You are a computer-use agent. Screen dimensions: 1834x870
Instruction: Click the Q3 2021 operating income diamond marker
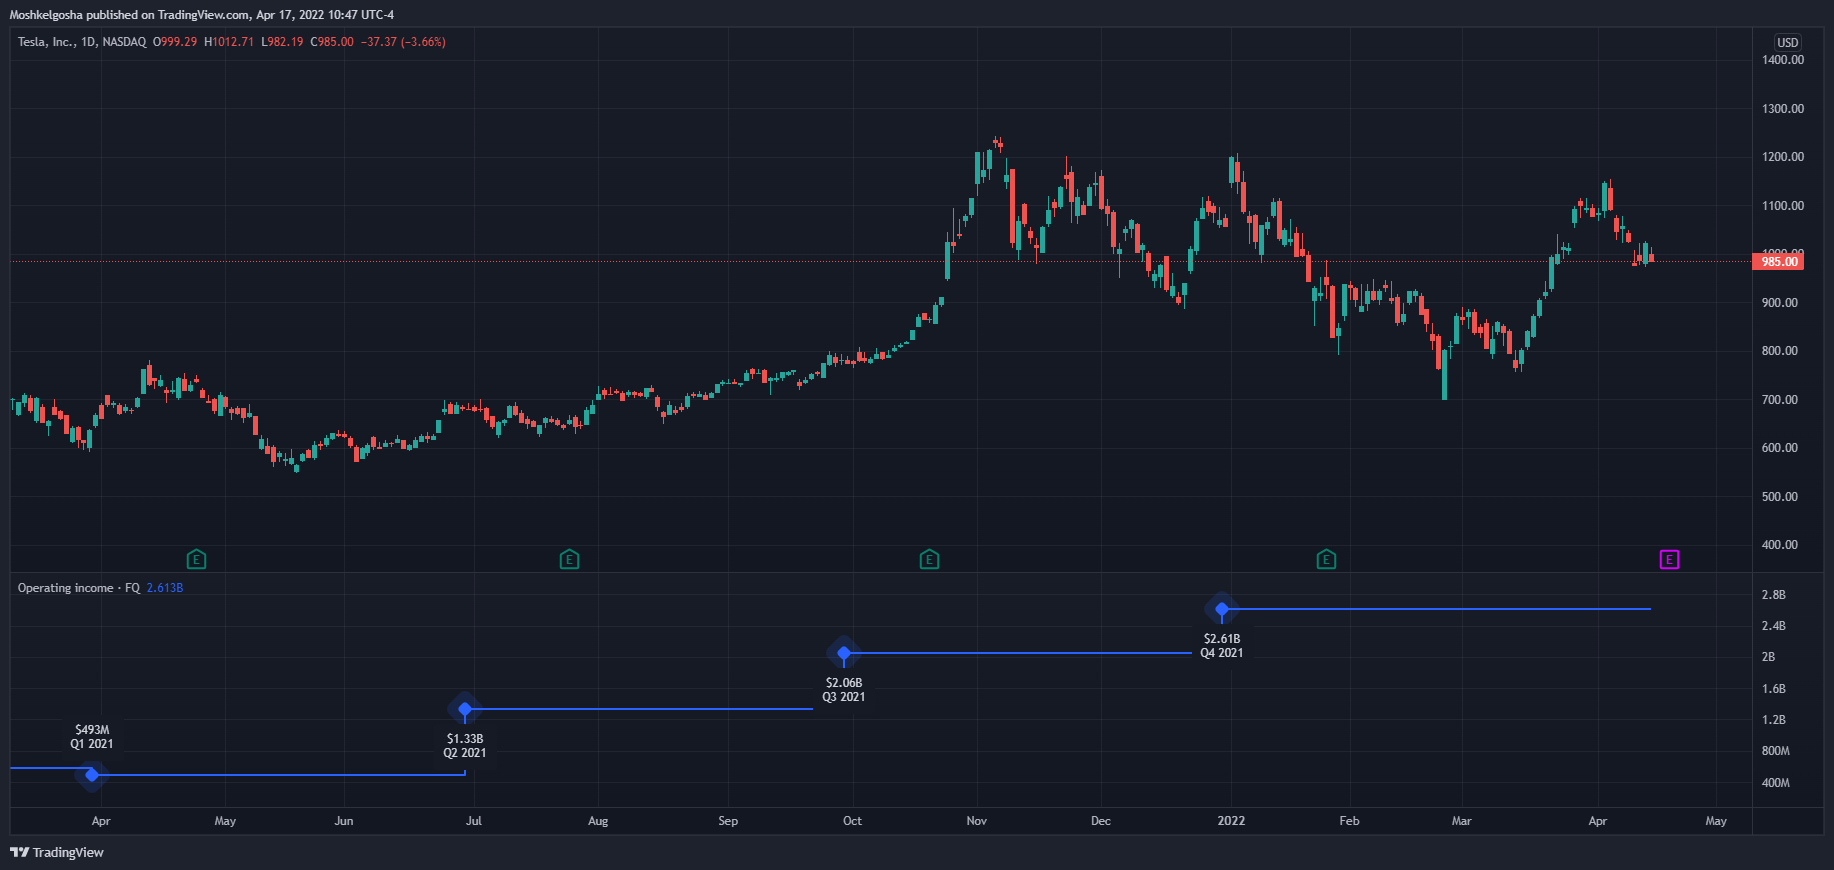[844, 653]
